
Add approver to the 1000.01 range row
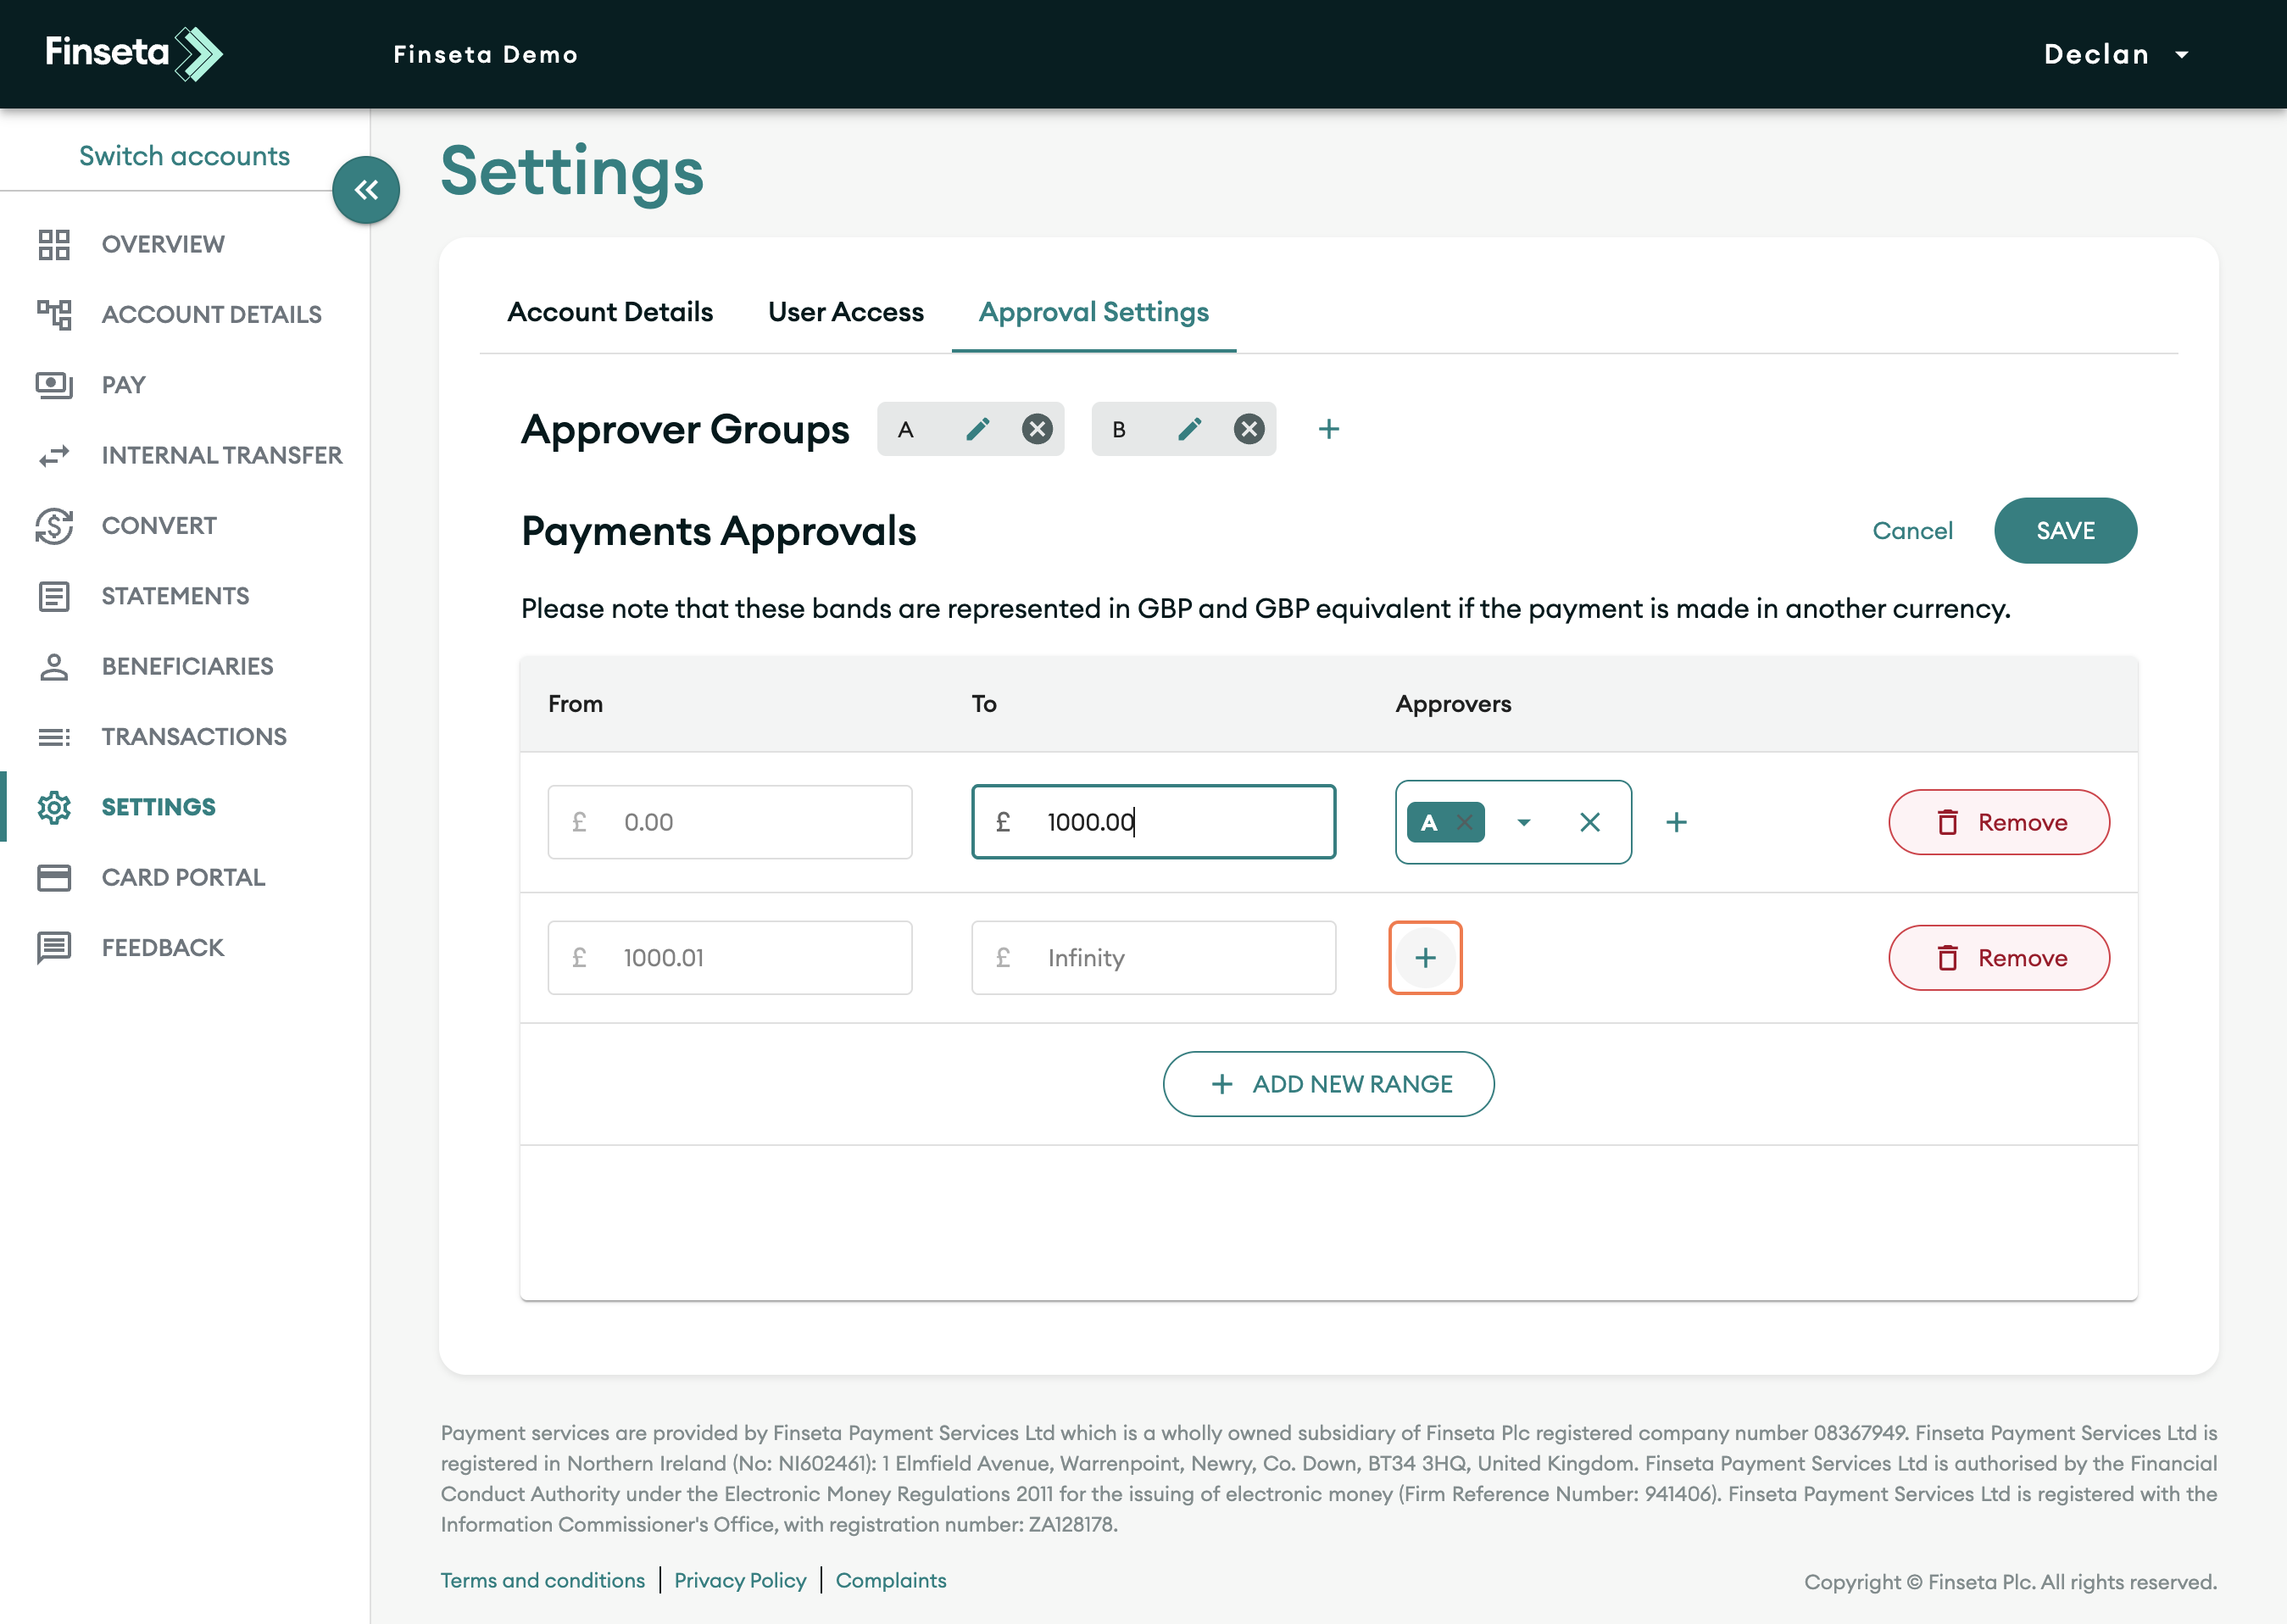1425,957
